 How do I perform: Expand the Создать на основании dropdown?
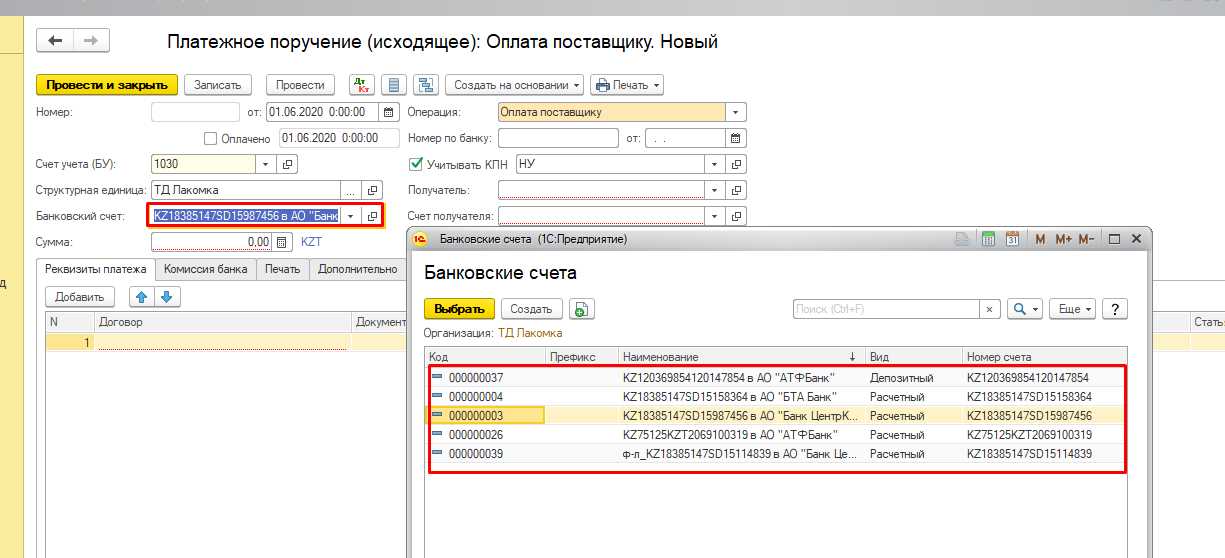tap(514, 85)
